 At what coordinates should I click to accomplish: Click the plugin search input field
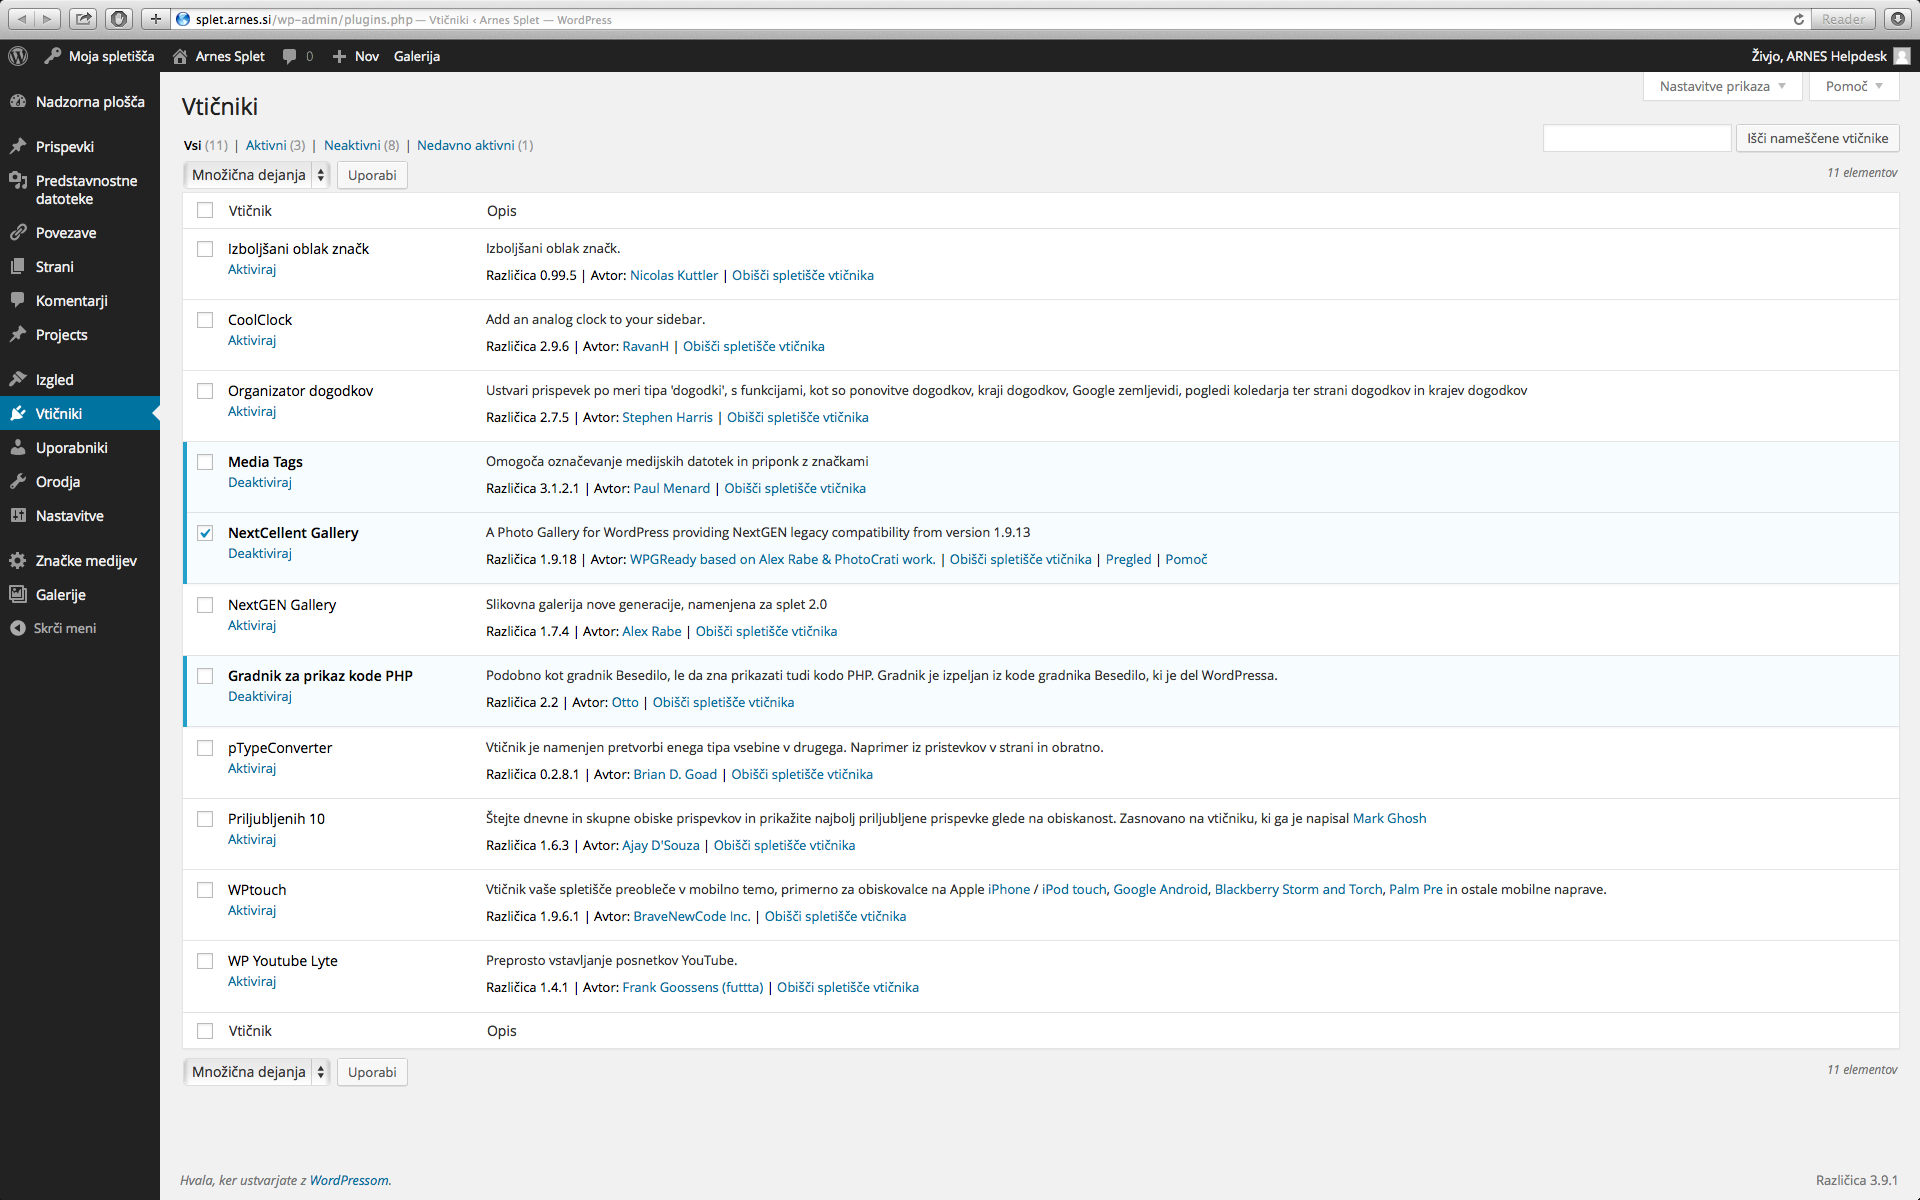tap(1637, 138)
